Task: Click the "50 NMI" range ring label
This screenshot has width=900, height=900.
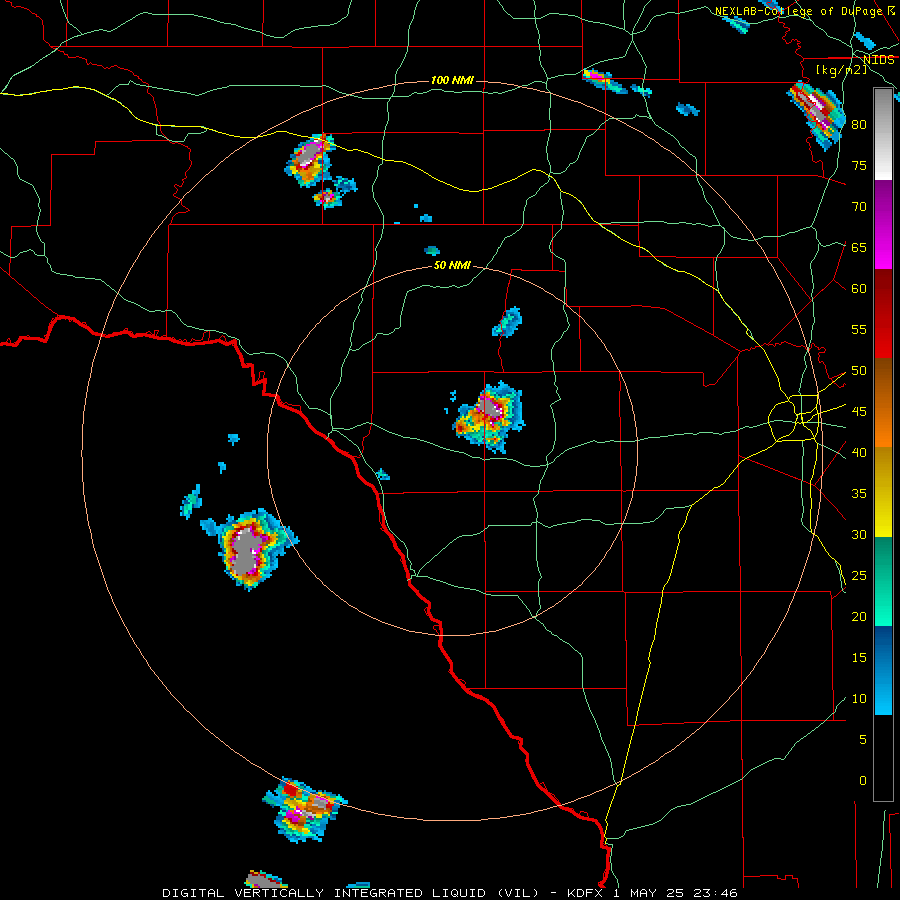Action: click(452, 265)
